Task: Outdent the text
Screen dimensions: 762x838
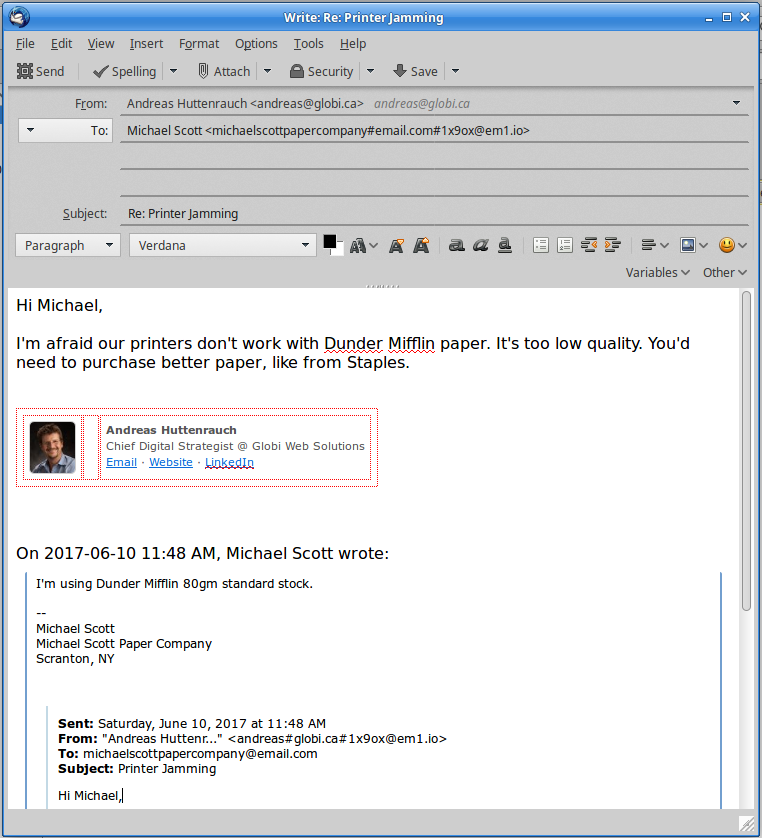Action: coord(589,245)
